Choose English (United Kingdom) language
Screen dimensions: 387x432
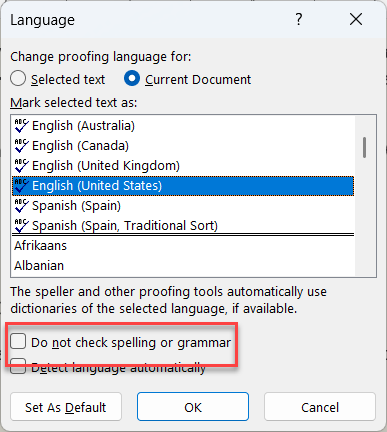(183, 166)
